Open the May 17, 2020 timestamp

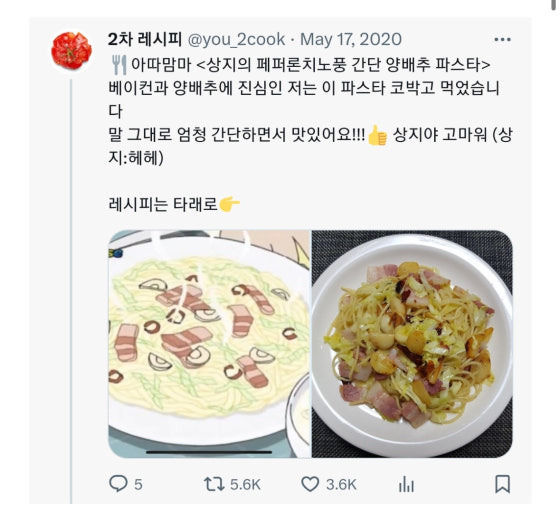pos(351,39)
